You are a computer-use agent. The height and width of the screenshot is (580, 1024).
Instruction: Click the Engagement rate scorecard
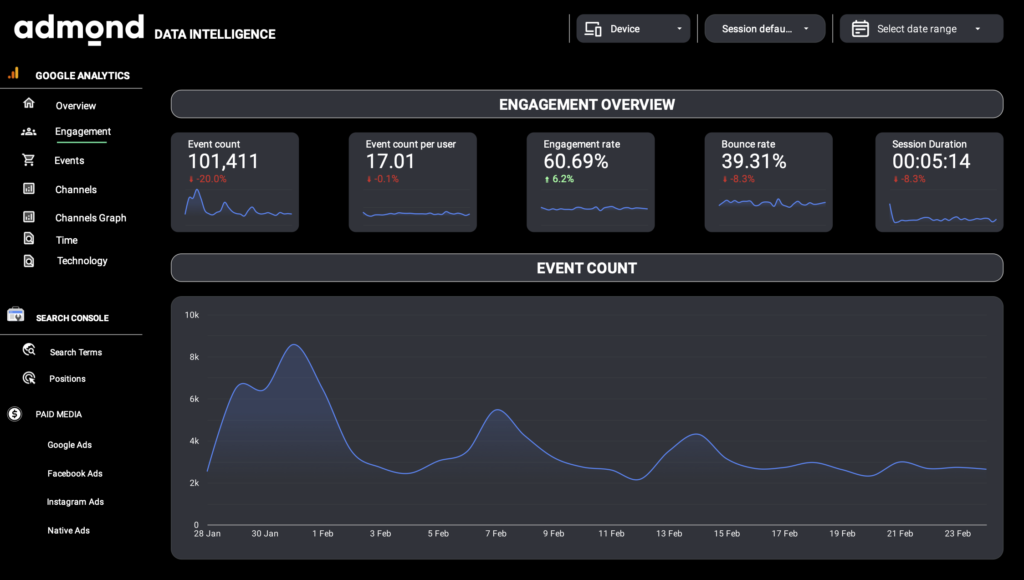[x=592, y=182]
